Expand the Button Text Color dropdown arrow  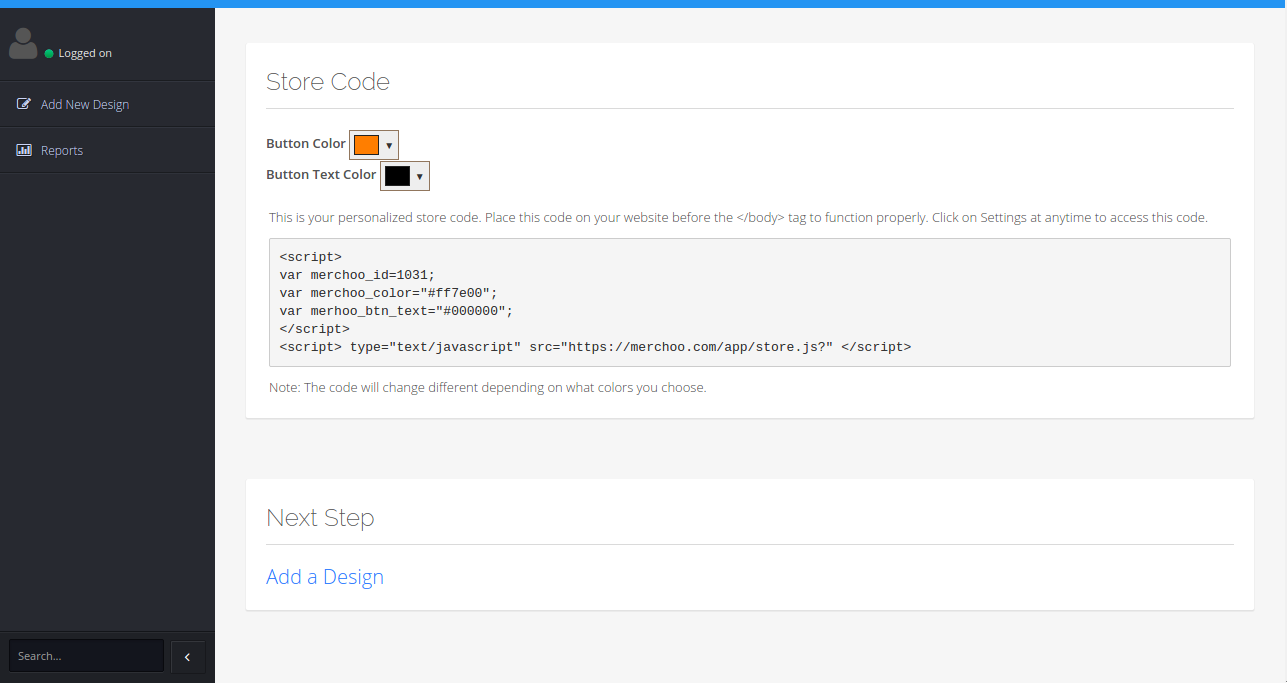tap(420, 176)
